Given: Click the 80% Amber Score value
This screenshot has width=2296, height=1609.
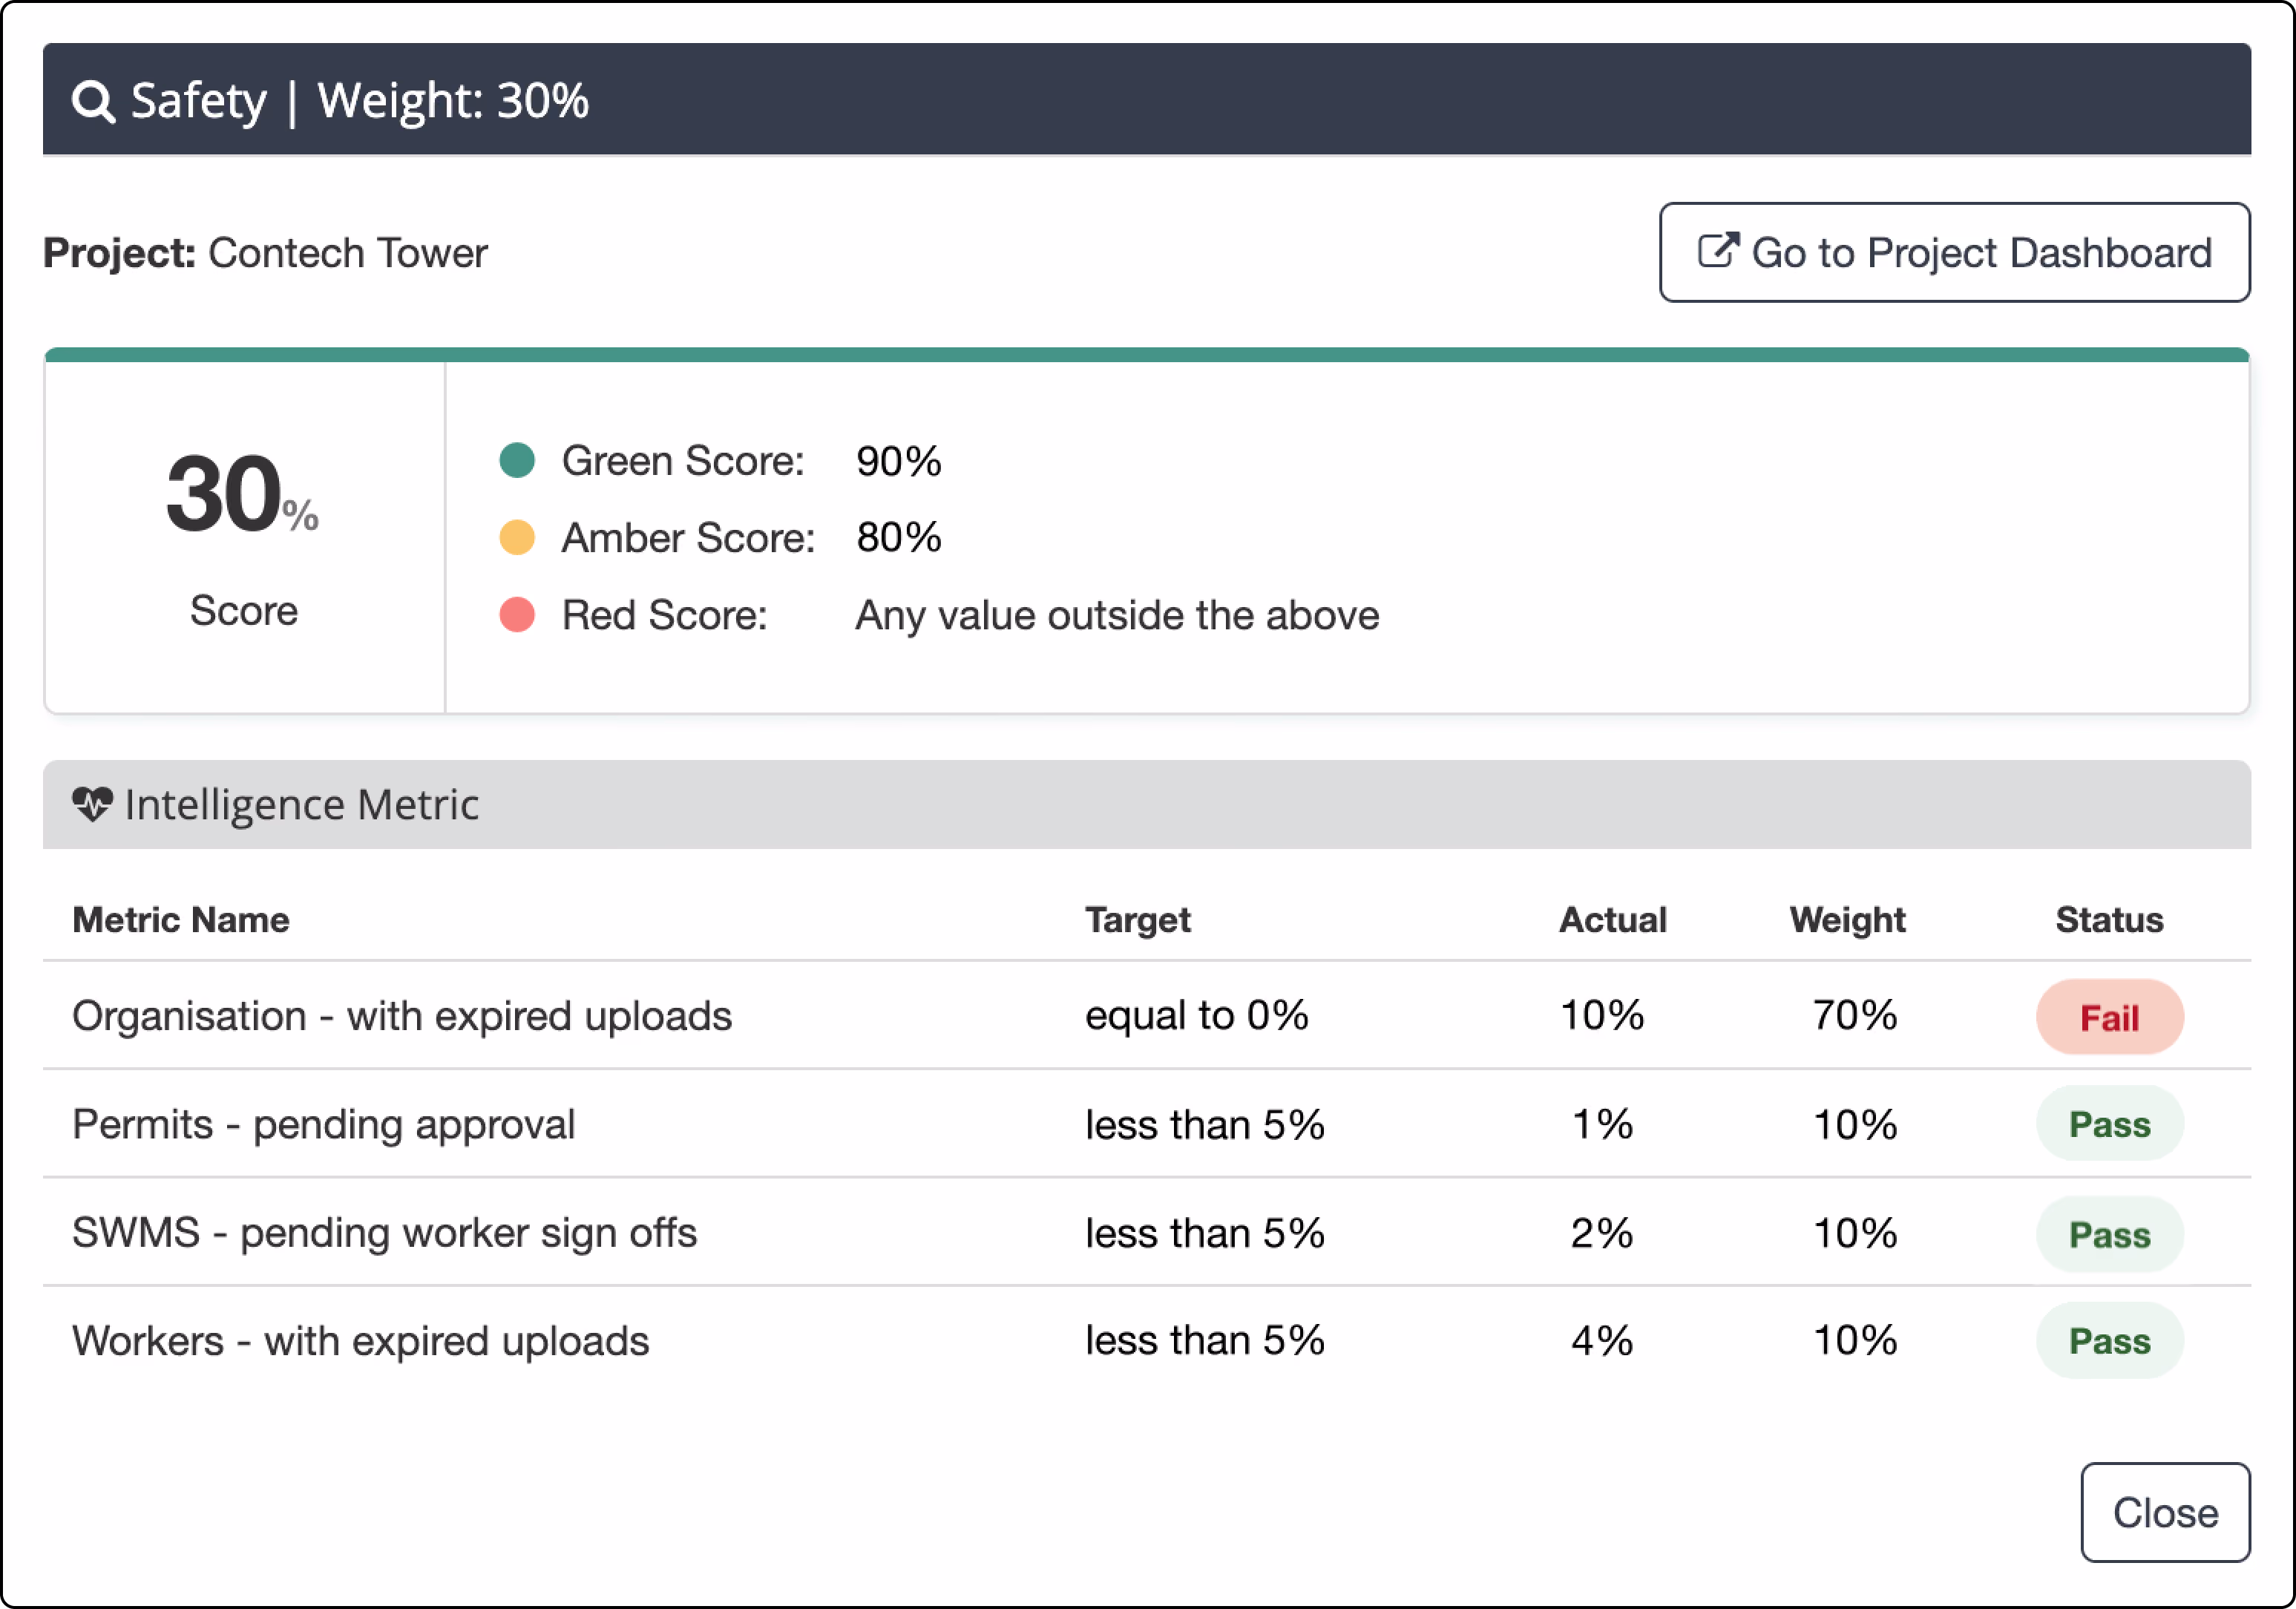Looking at the screenshot, I should coord(898,537).
